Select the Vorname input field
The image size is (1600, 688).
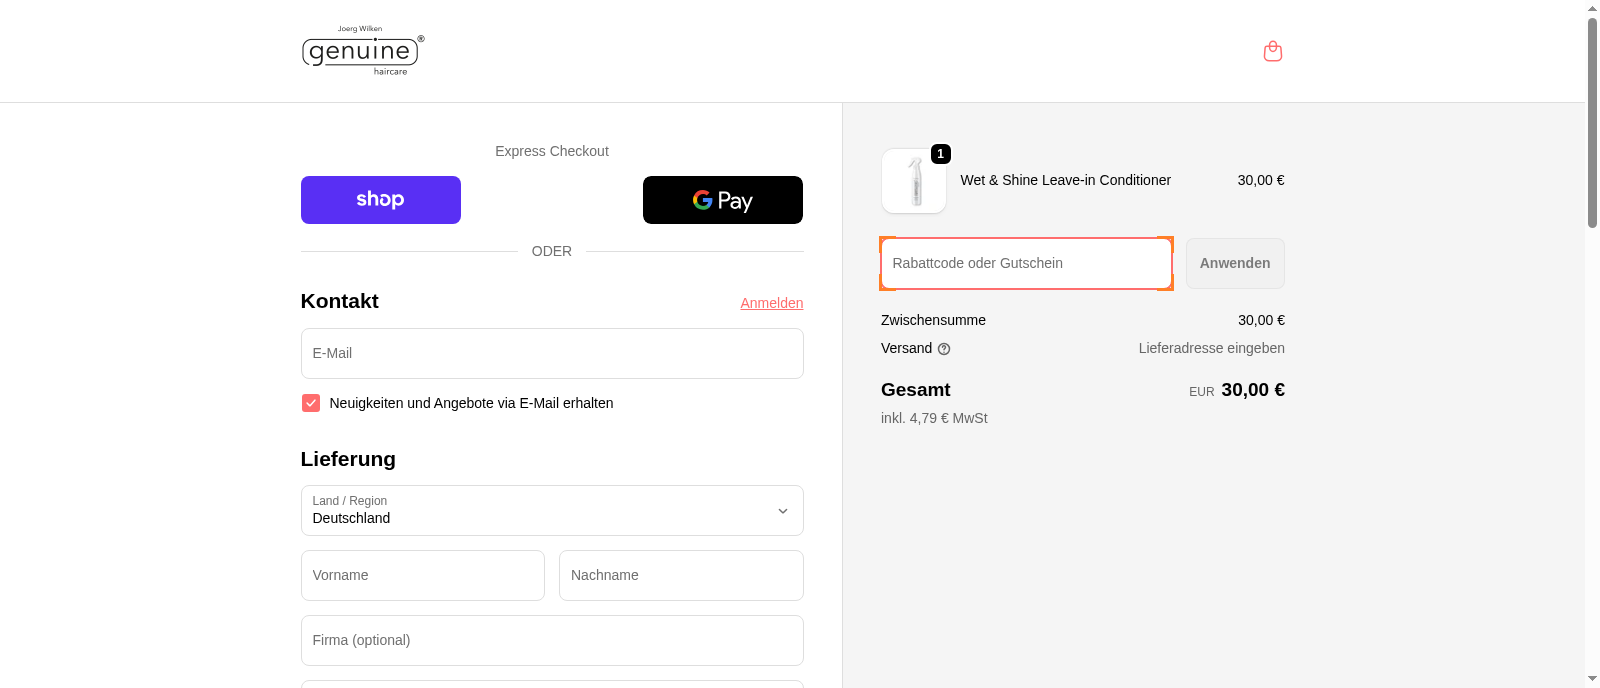(422, 575)
